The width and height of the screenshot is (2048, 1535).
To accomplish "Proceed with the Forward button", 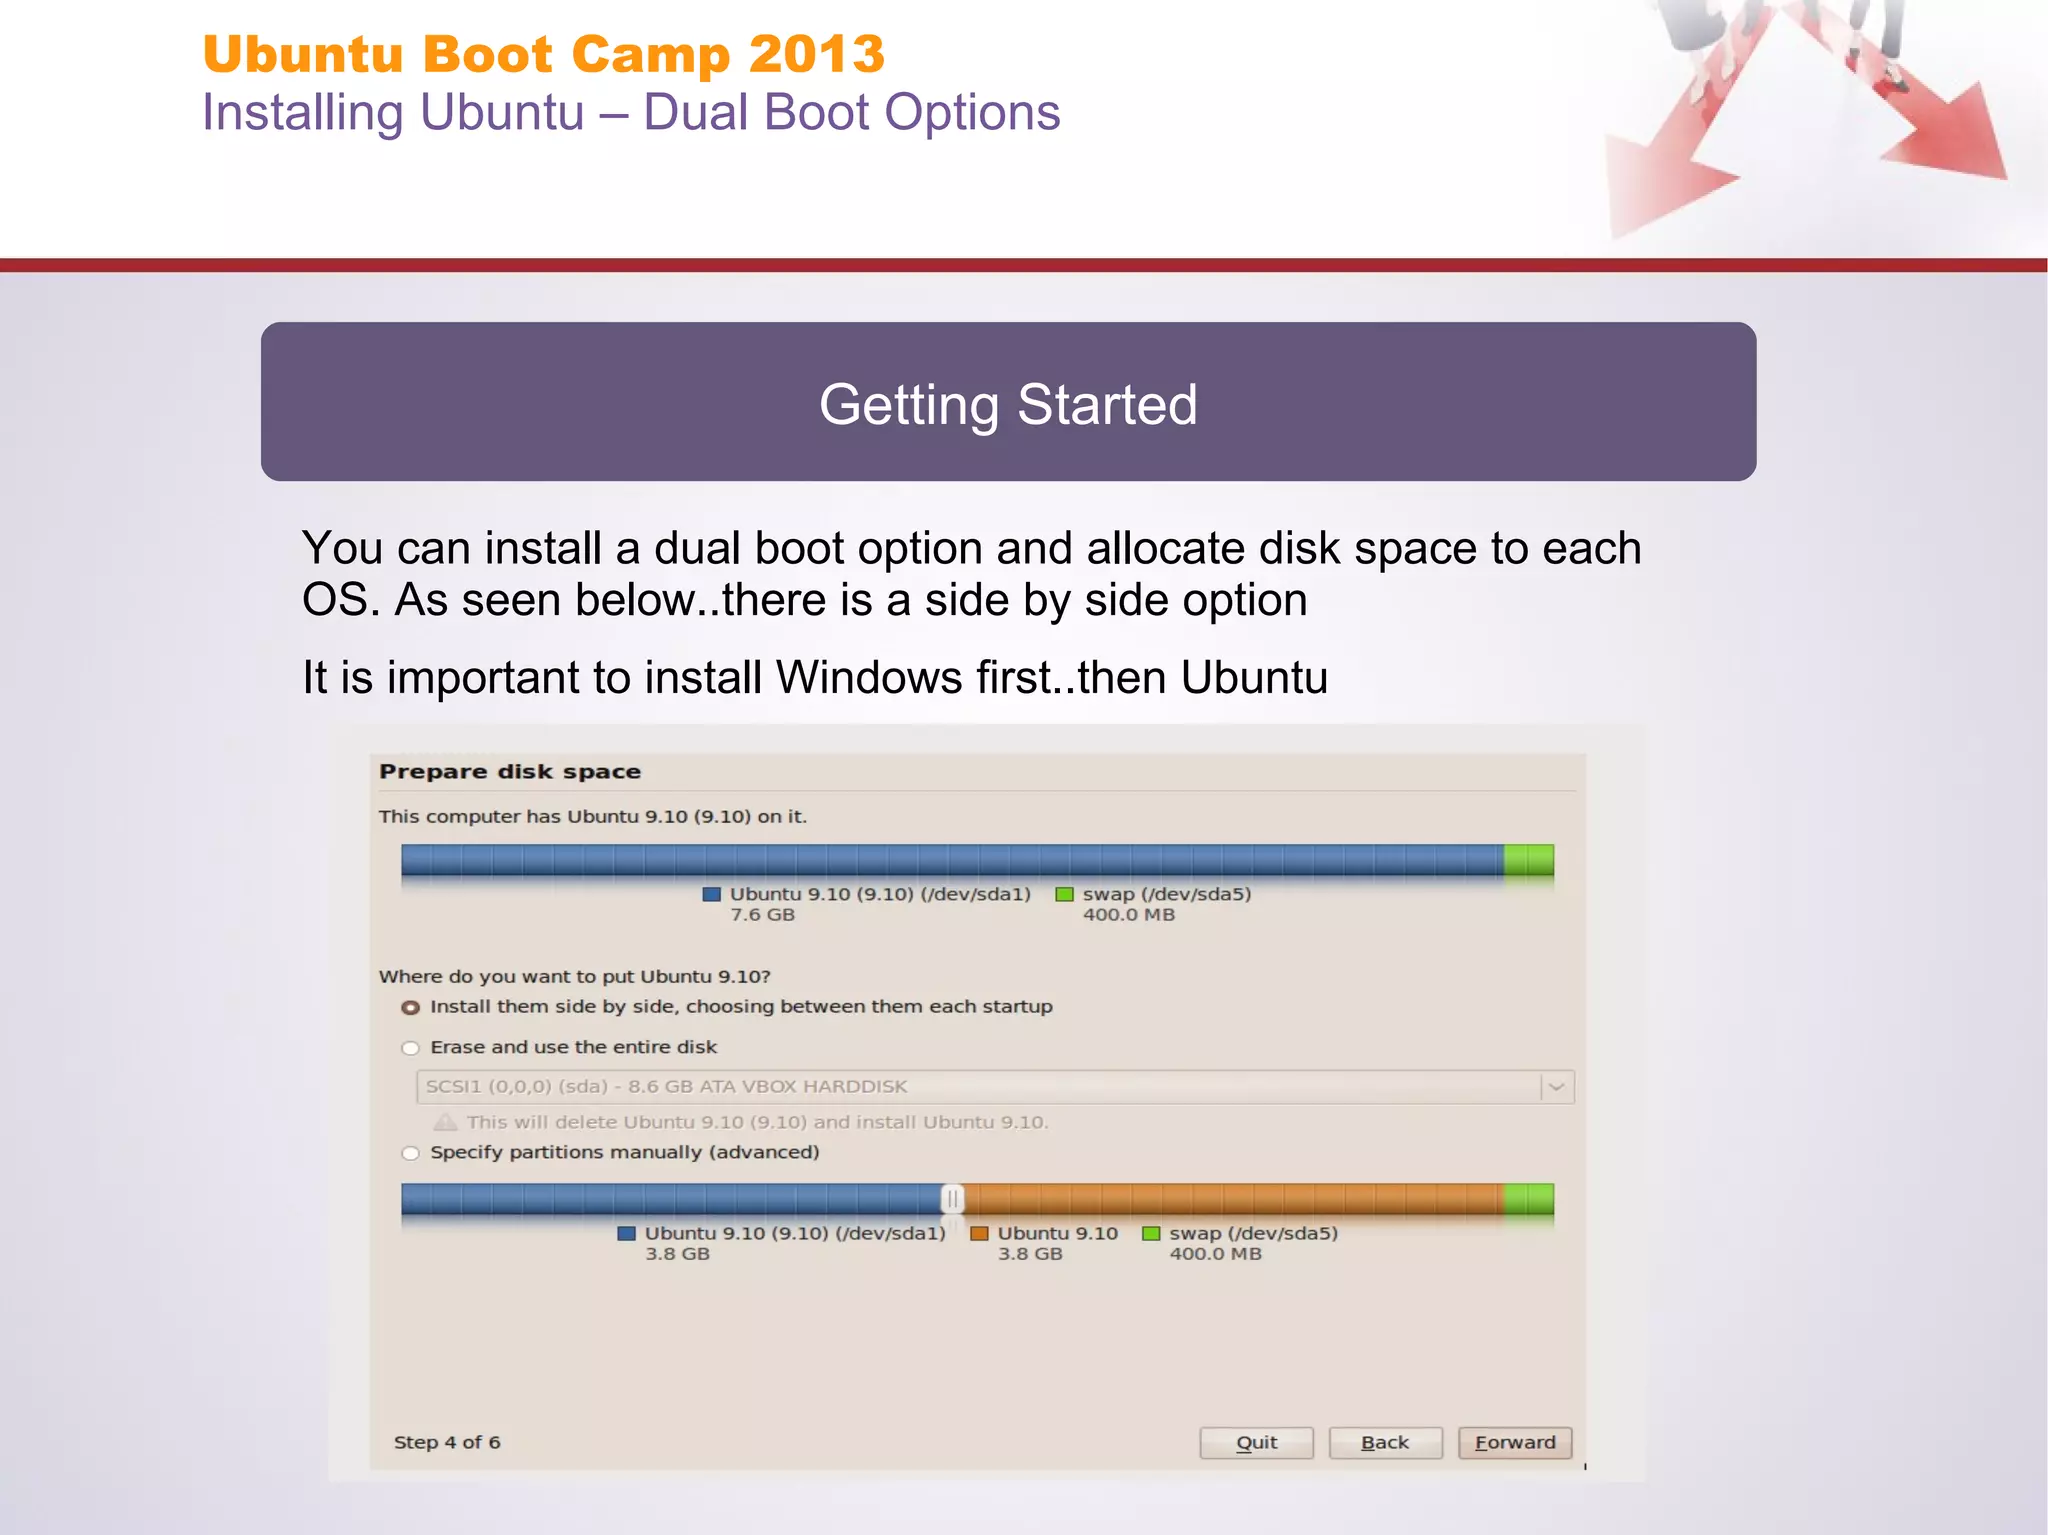I will (x=1515, y=1442).
